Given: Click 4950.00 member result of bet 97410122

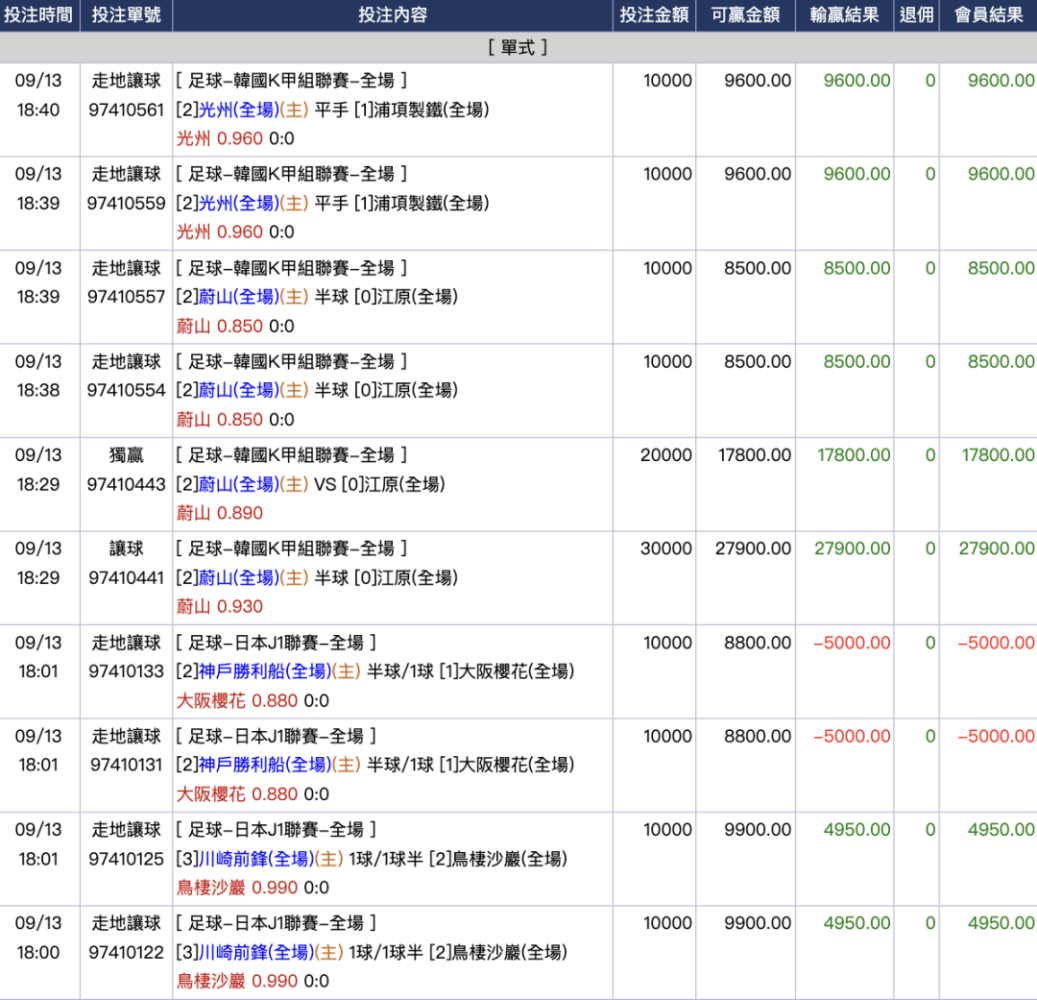Looking at the screenshot, I should point(1001,923).
